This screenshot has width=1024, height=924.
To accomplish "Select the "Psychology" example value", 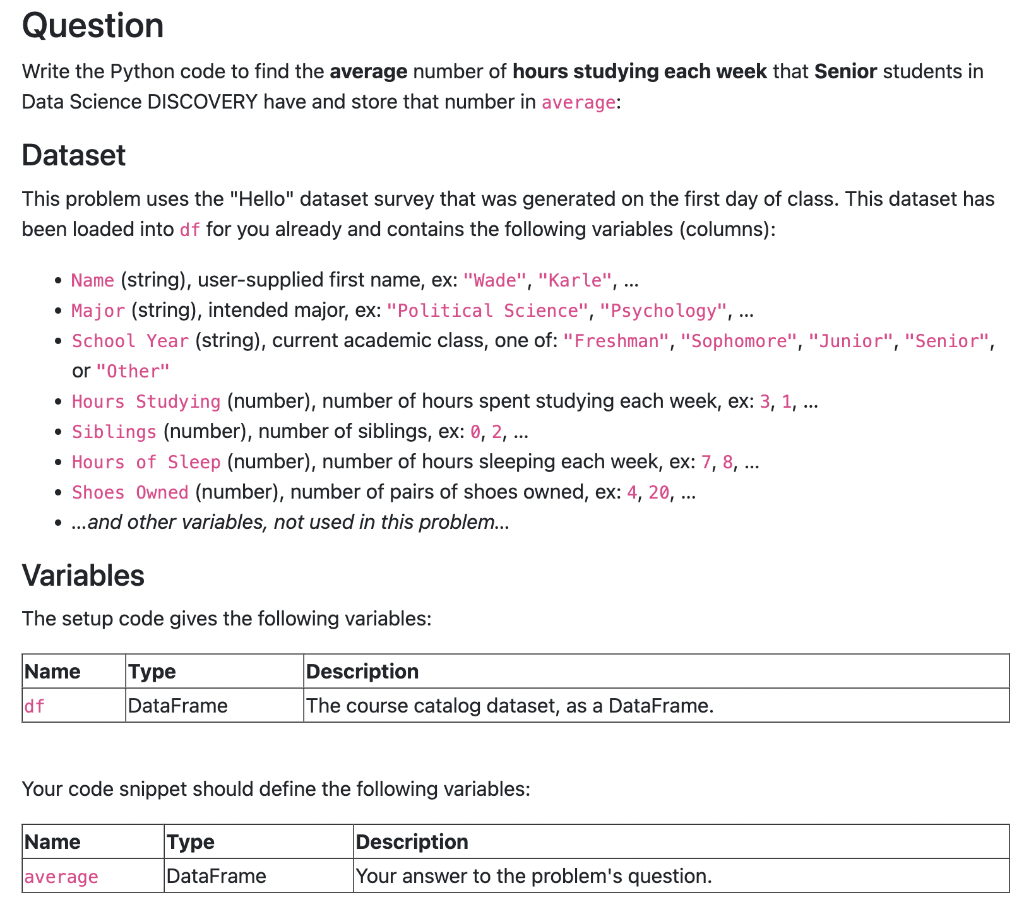I will click(x=665, y=311).
